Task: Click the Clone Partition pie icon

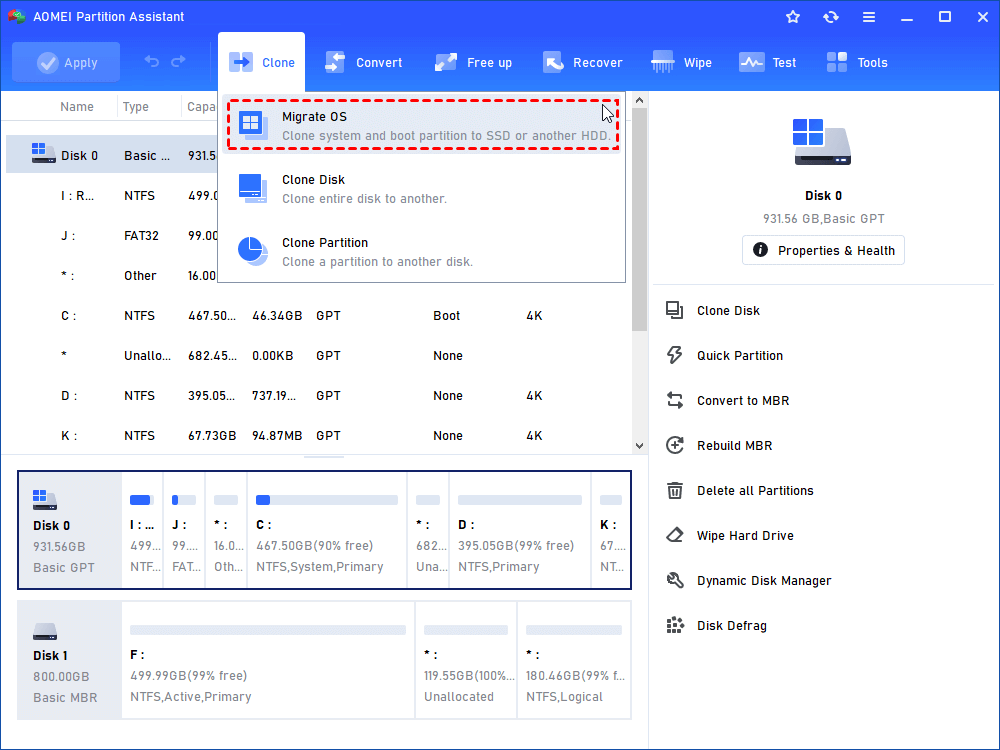Action: click(253, 251)
